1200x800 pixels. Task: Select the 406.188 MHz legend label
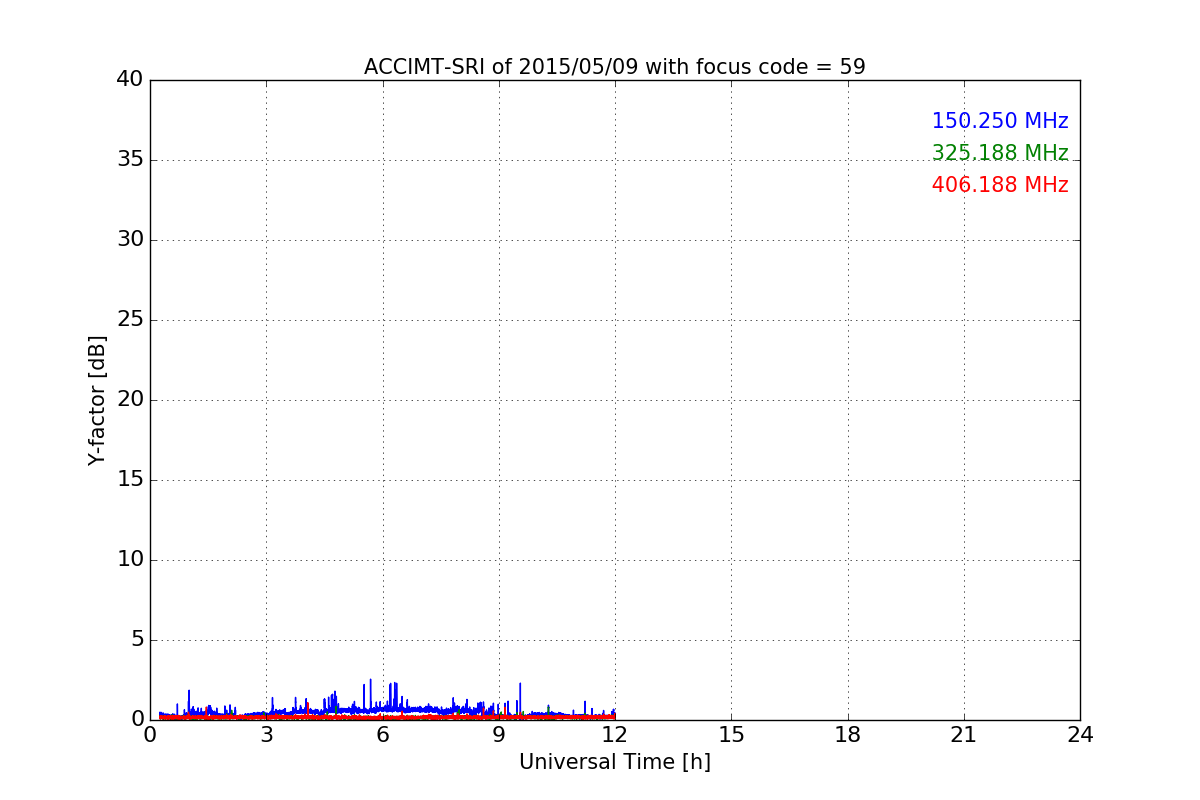pos(1000,185)
